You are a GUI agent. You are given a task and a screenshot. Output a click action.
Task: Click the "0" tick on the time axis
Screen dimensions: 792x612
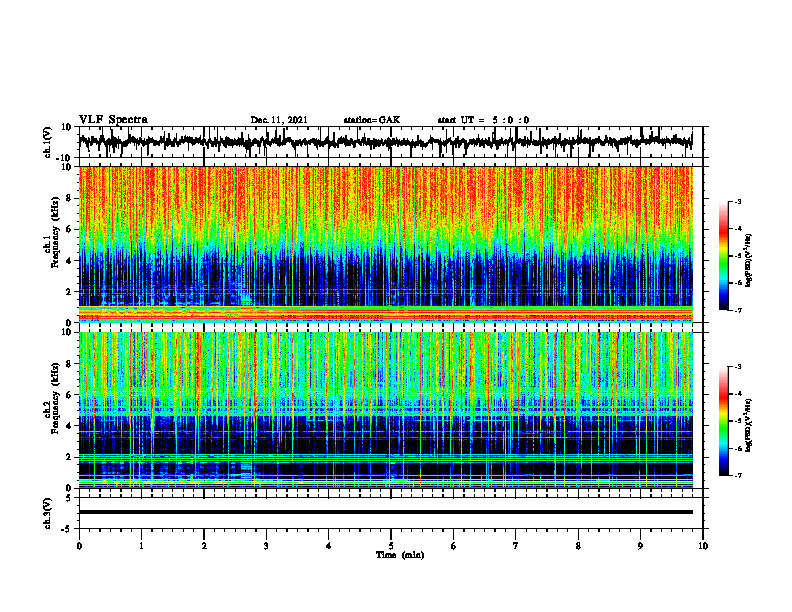click(x=79, y=546)
